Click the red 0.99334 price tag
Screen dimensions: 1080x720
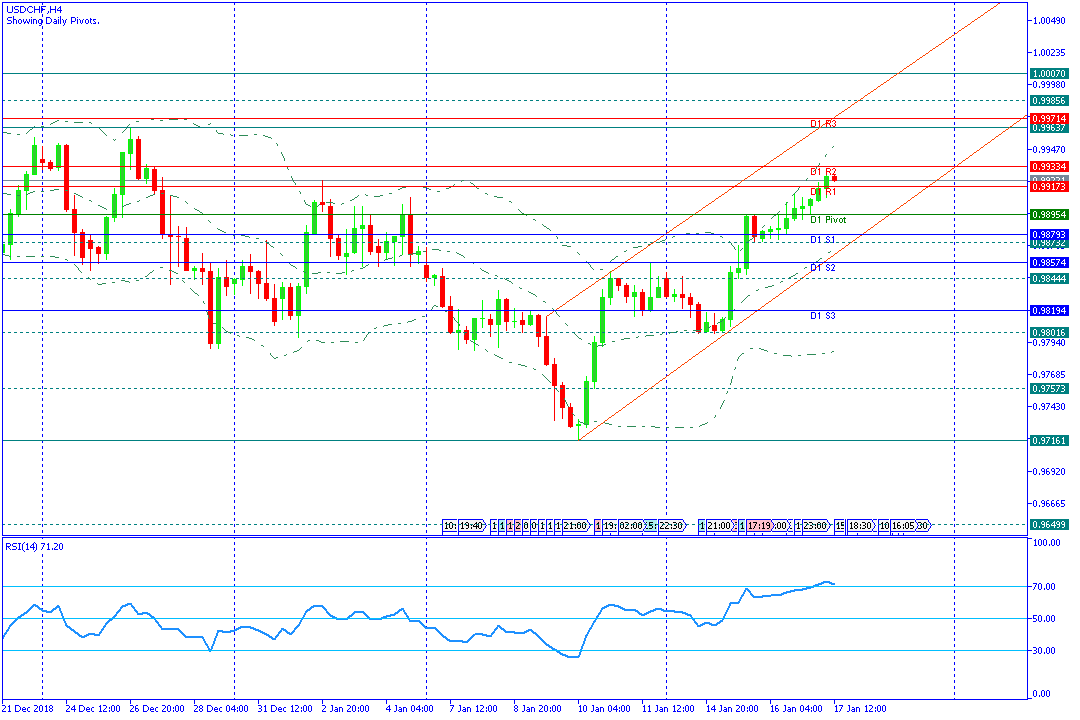pyautogui.click(x=1049, y=166)
